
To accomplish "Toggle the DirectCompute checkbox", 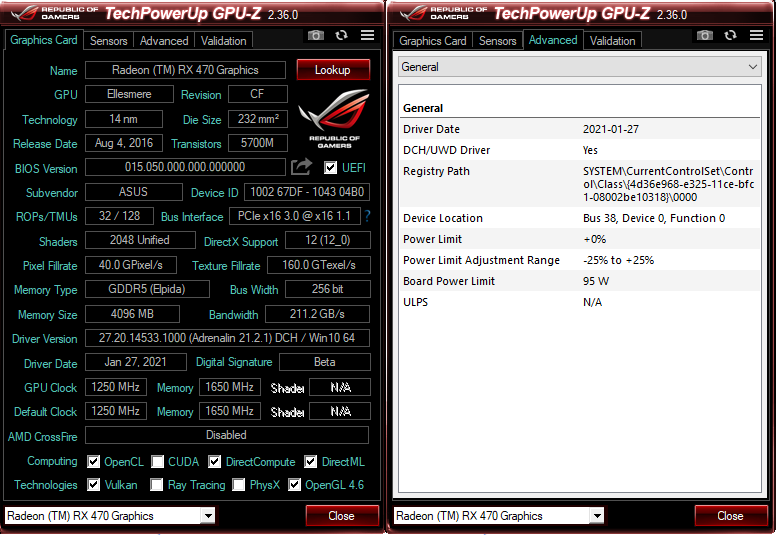I will (214, 462).
